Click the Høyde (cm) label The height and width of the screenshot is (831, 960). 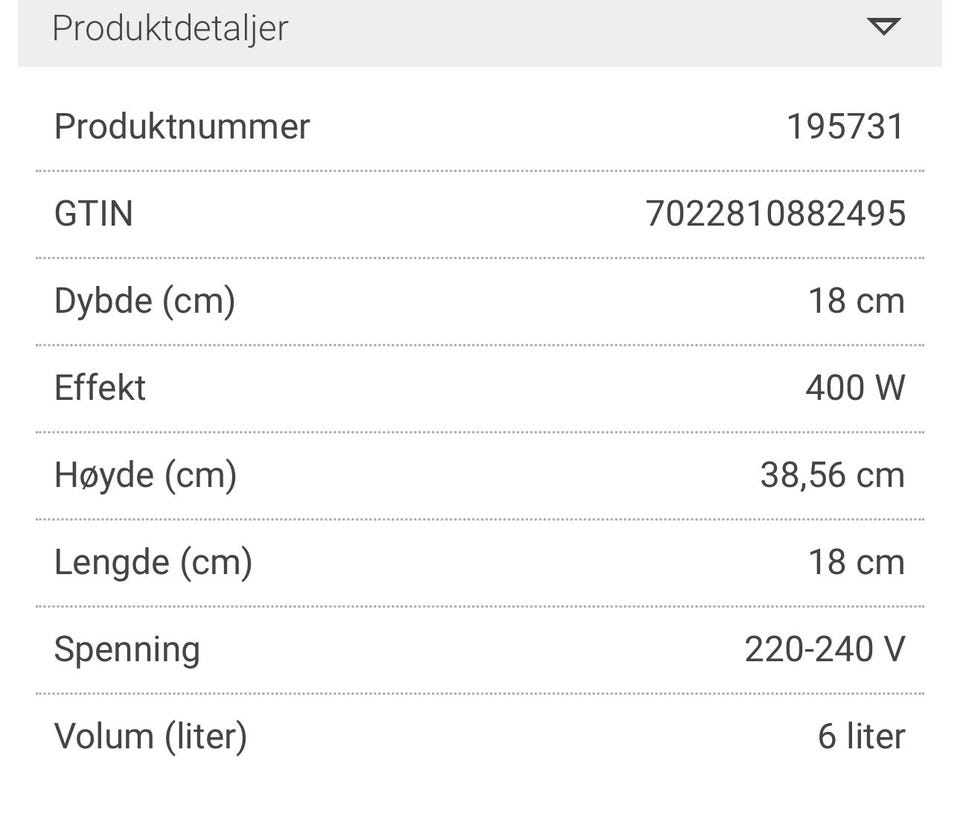[145, 475]
